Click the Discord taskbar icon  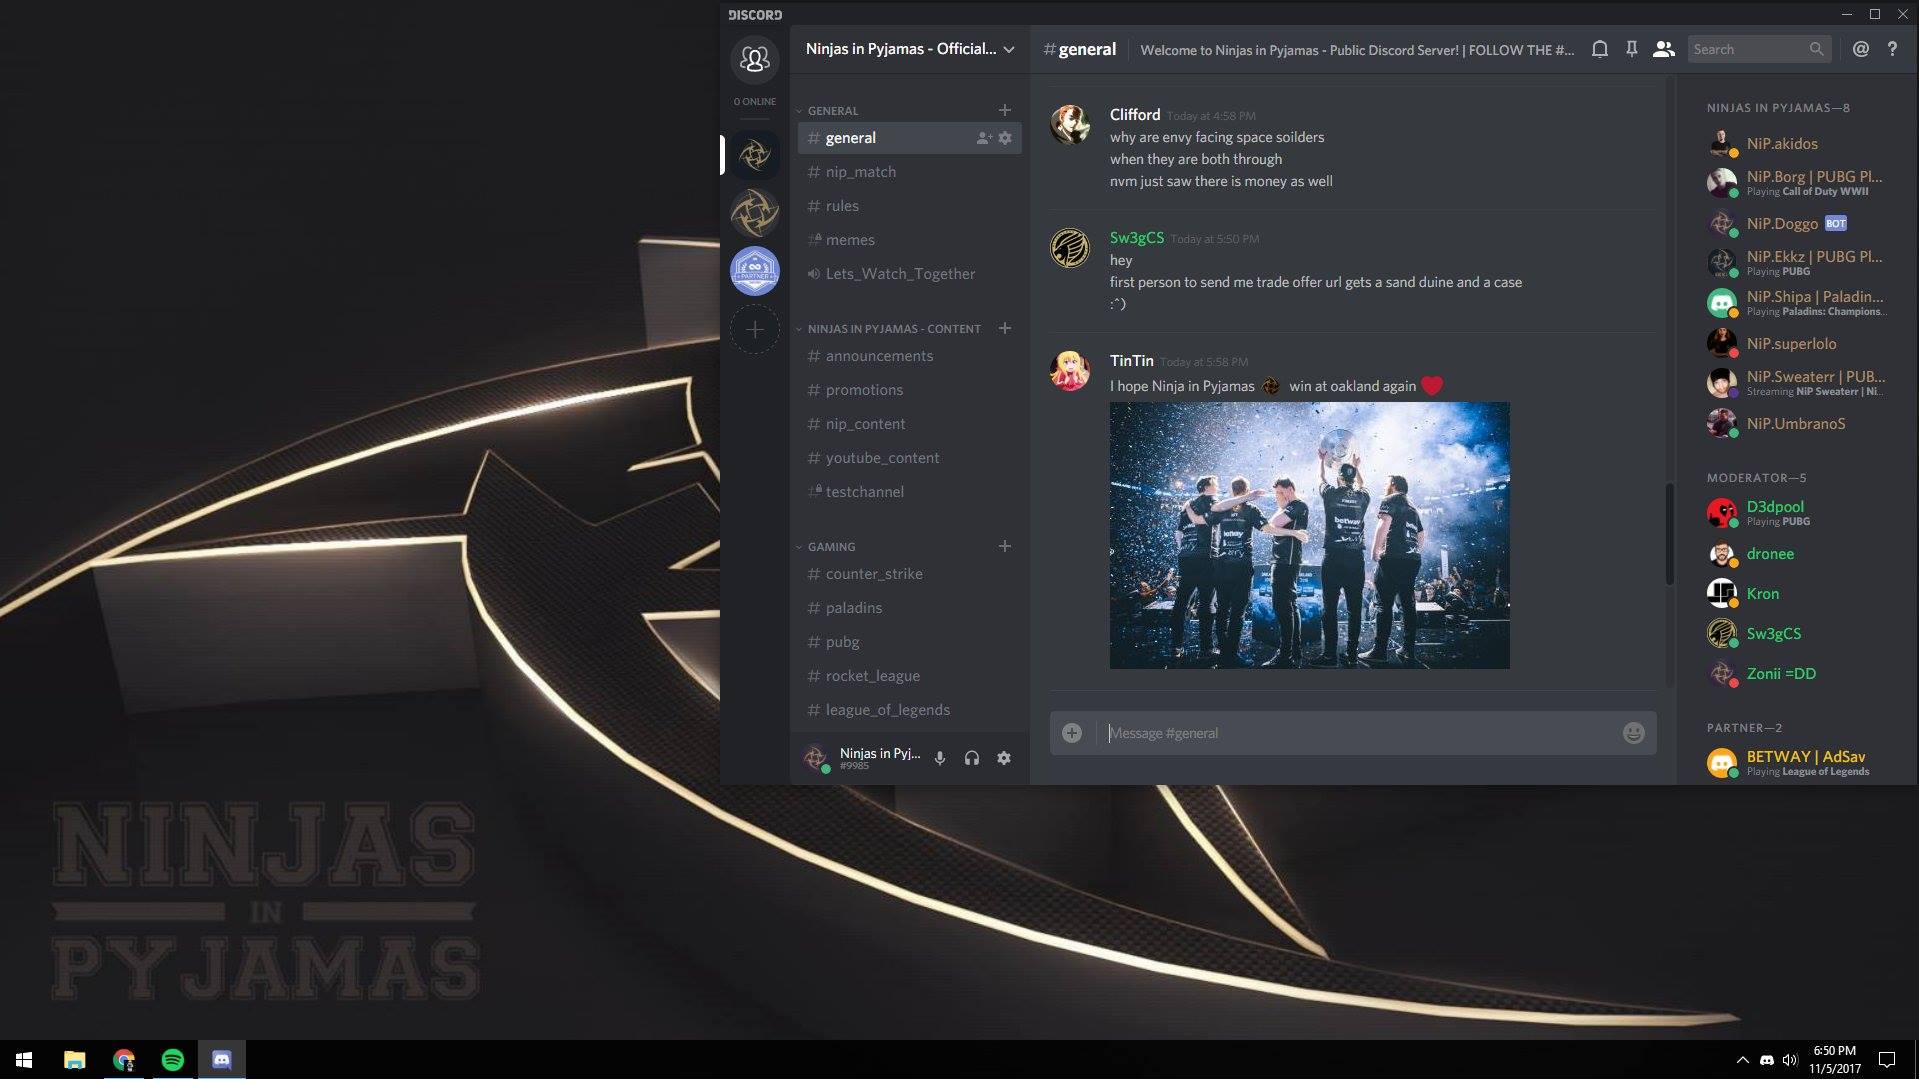click(x=221, y=1059)
